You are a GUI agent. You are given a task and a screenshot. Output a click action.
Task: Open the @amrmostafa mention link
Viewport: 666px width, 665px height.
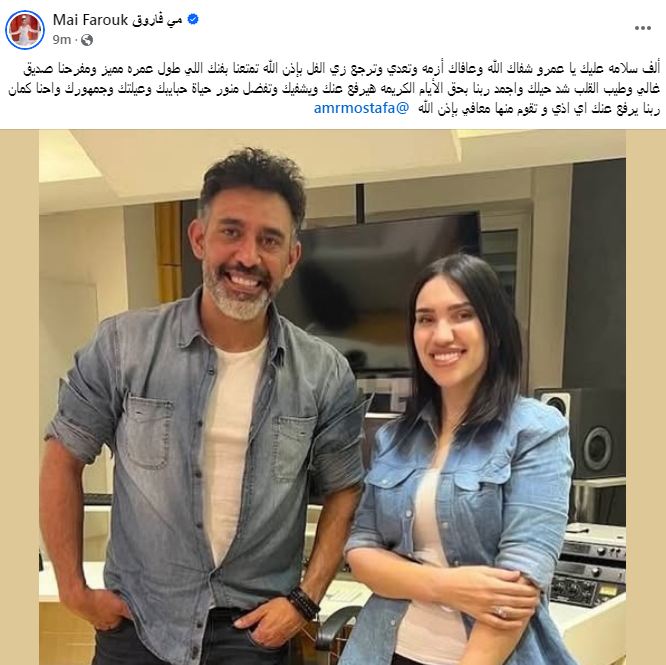361,108
